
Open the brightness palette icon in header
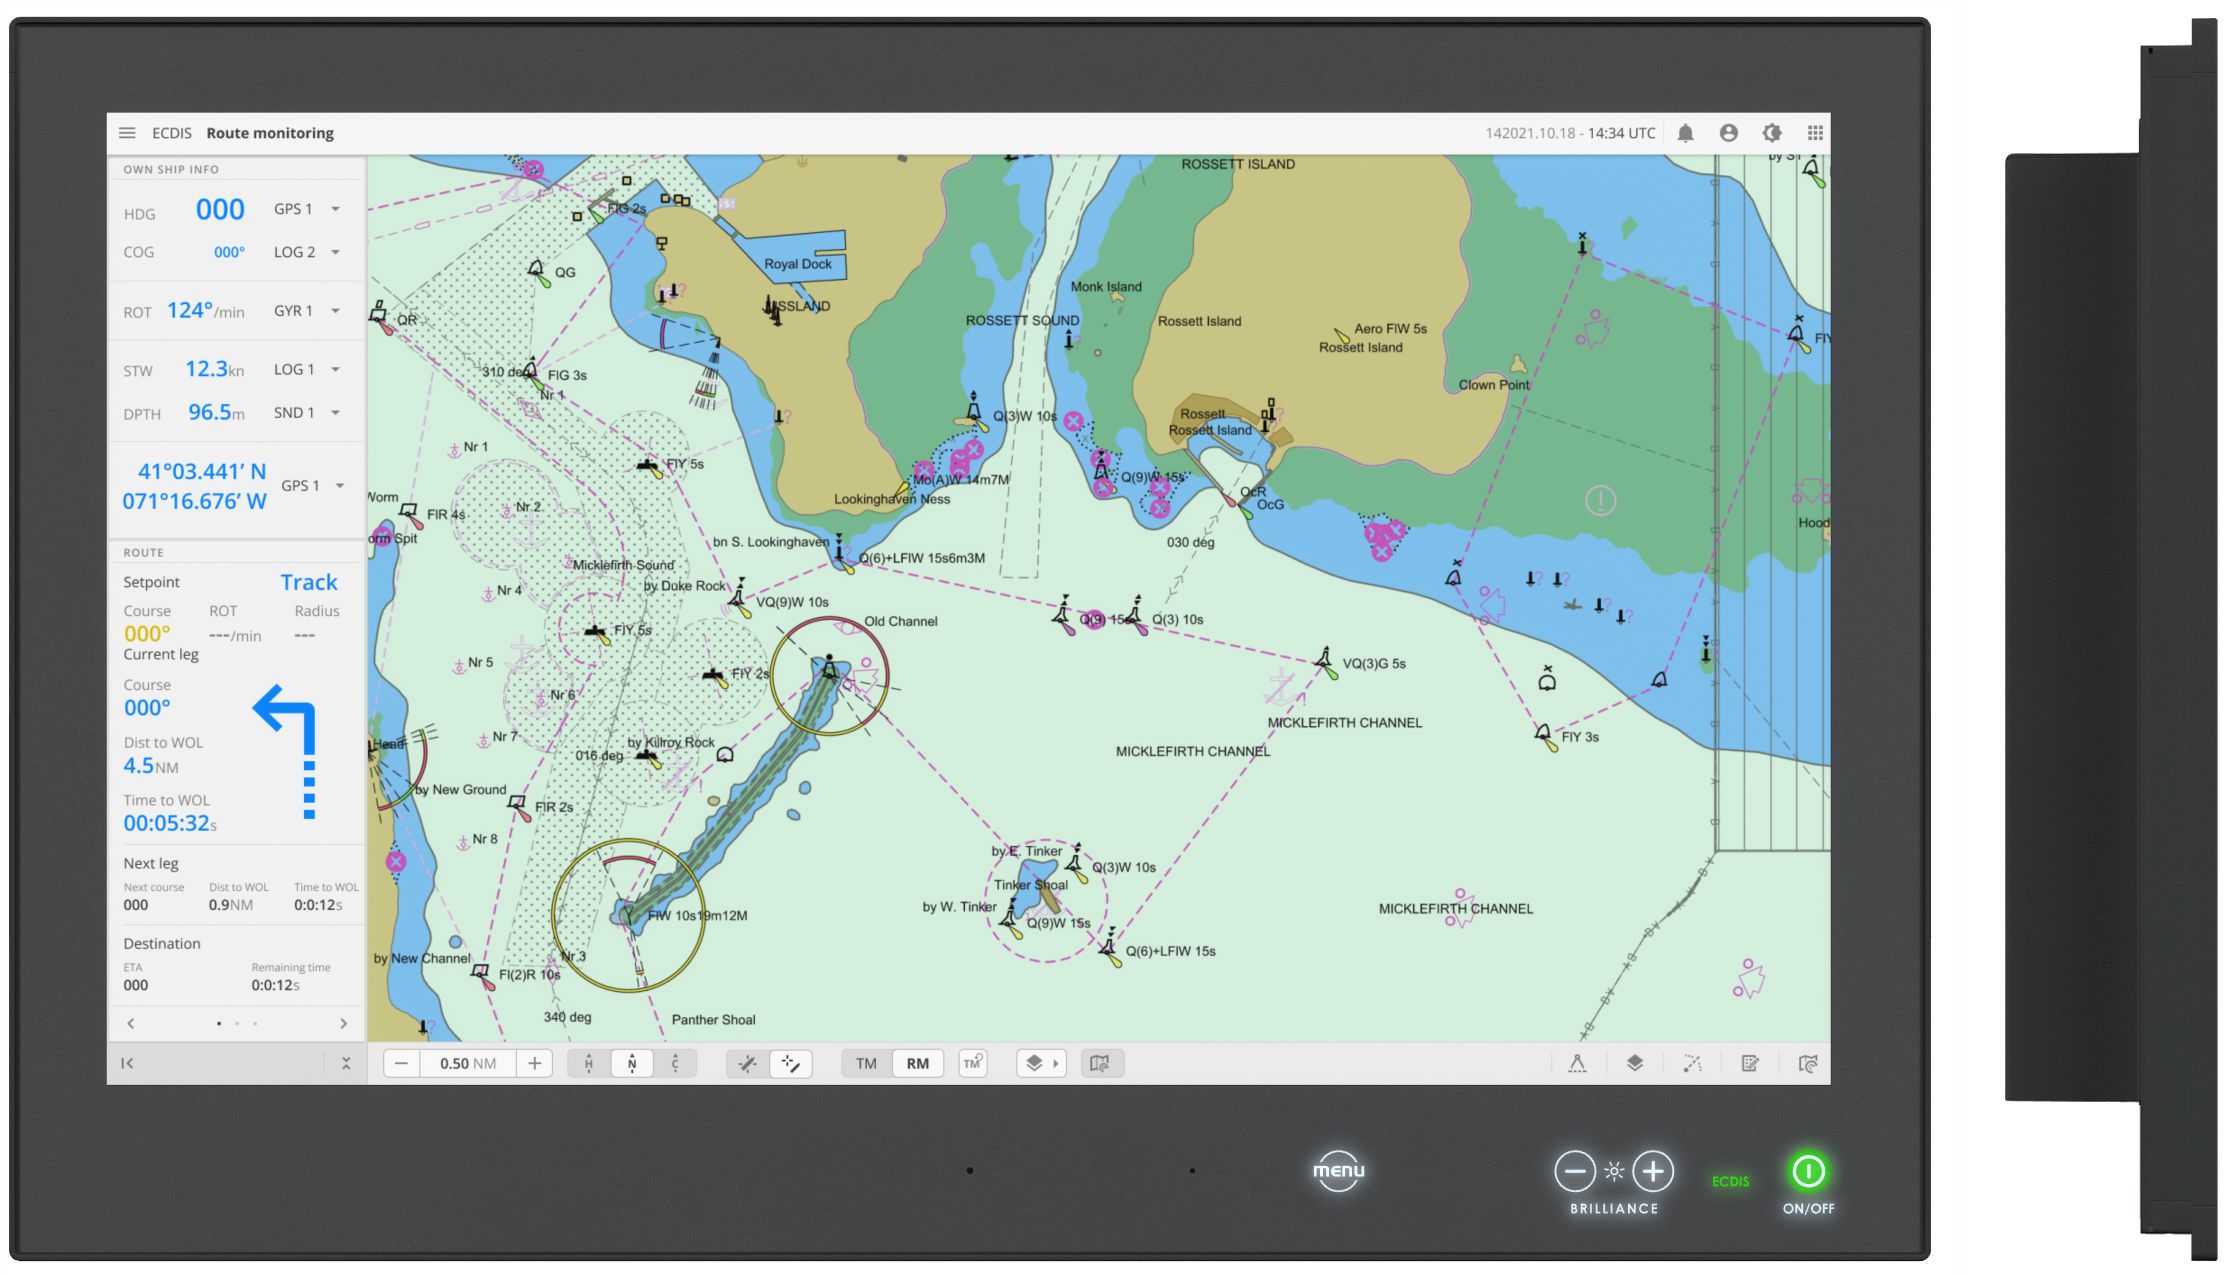[1772, 133]
